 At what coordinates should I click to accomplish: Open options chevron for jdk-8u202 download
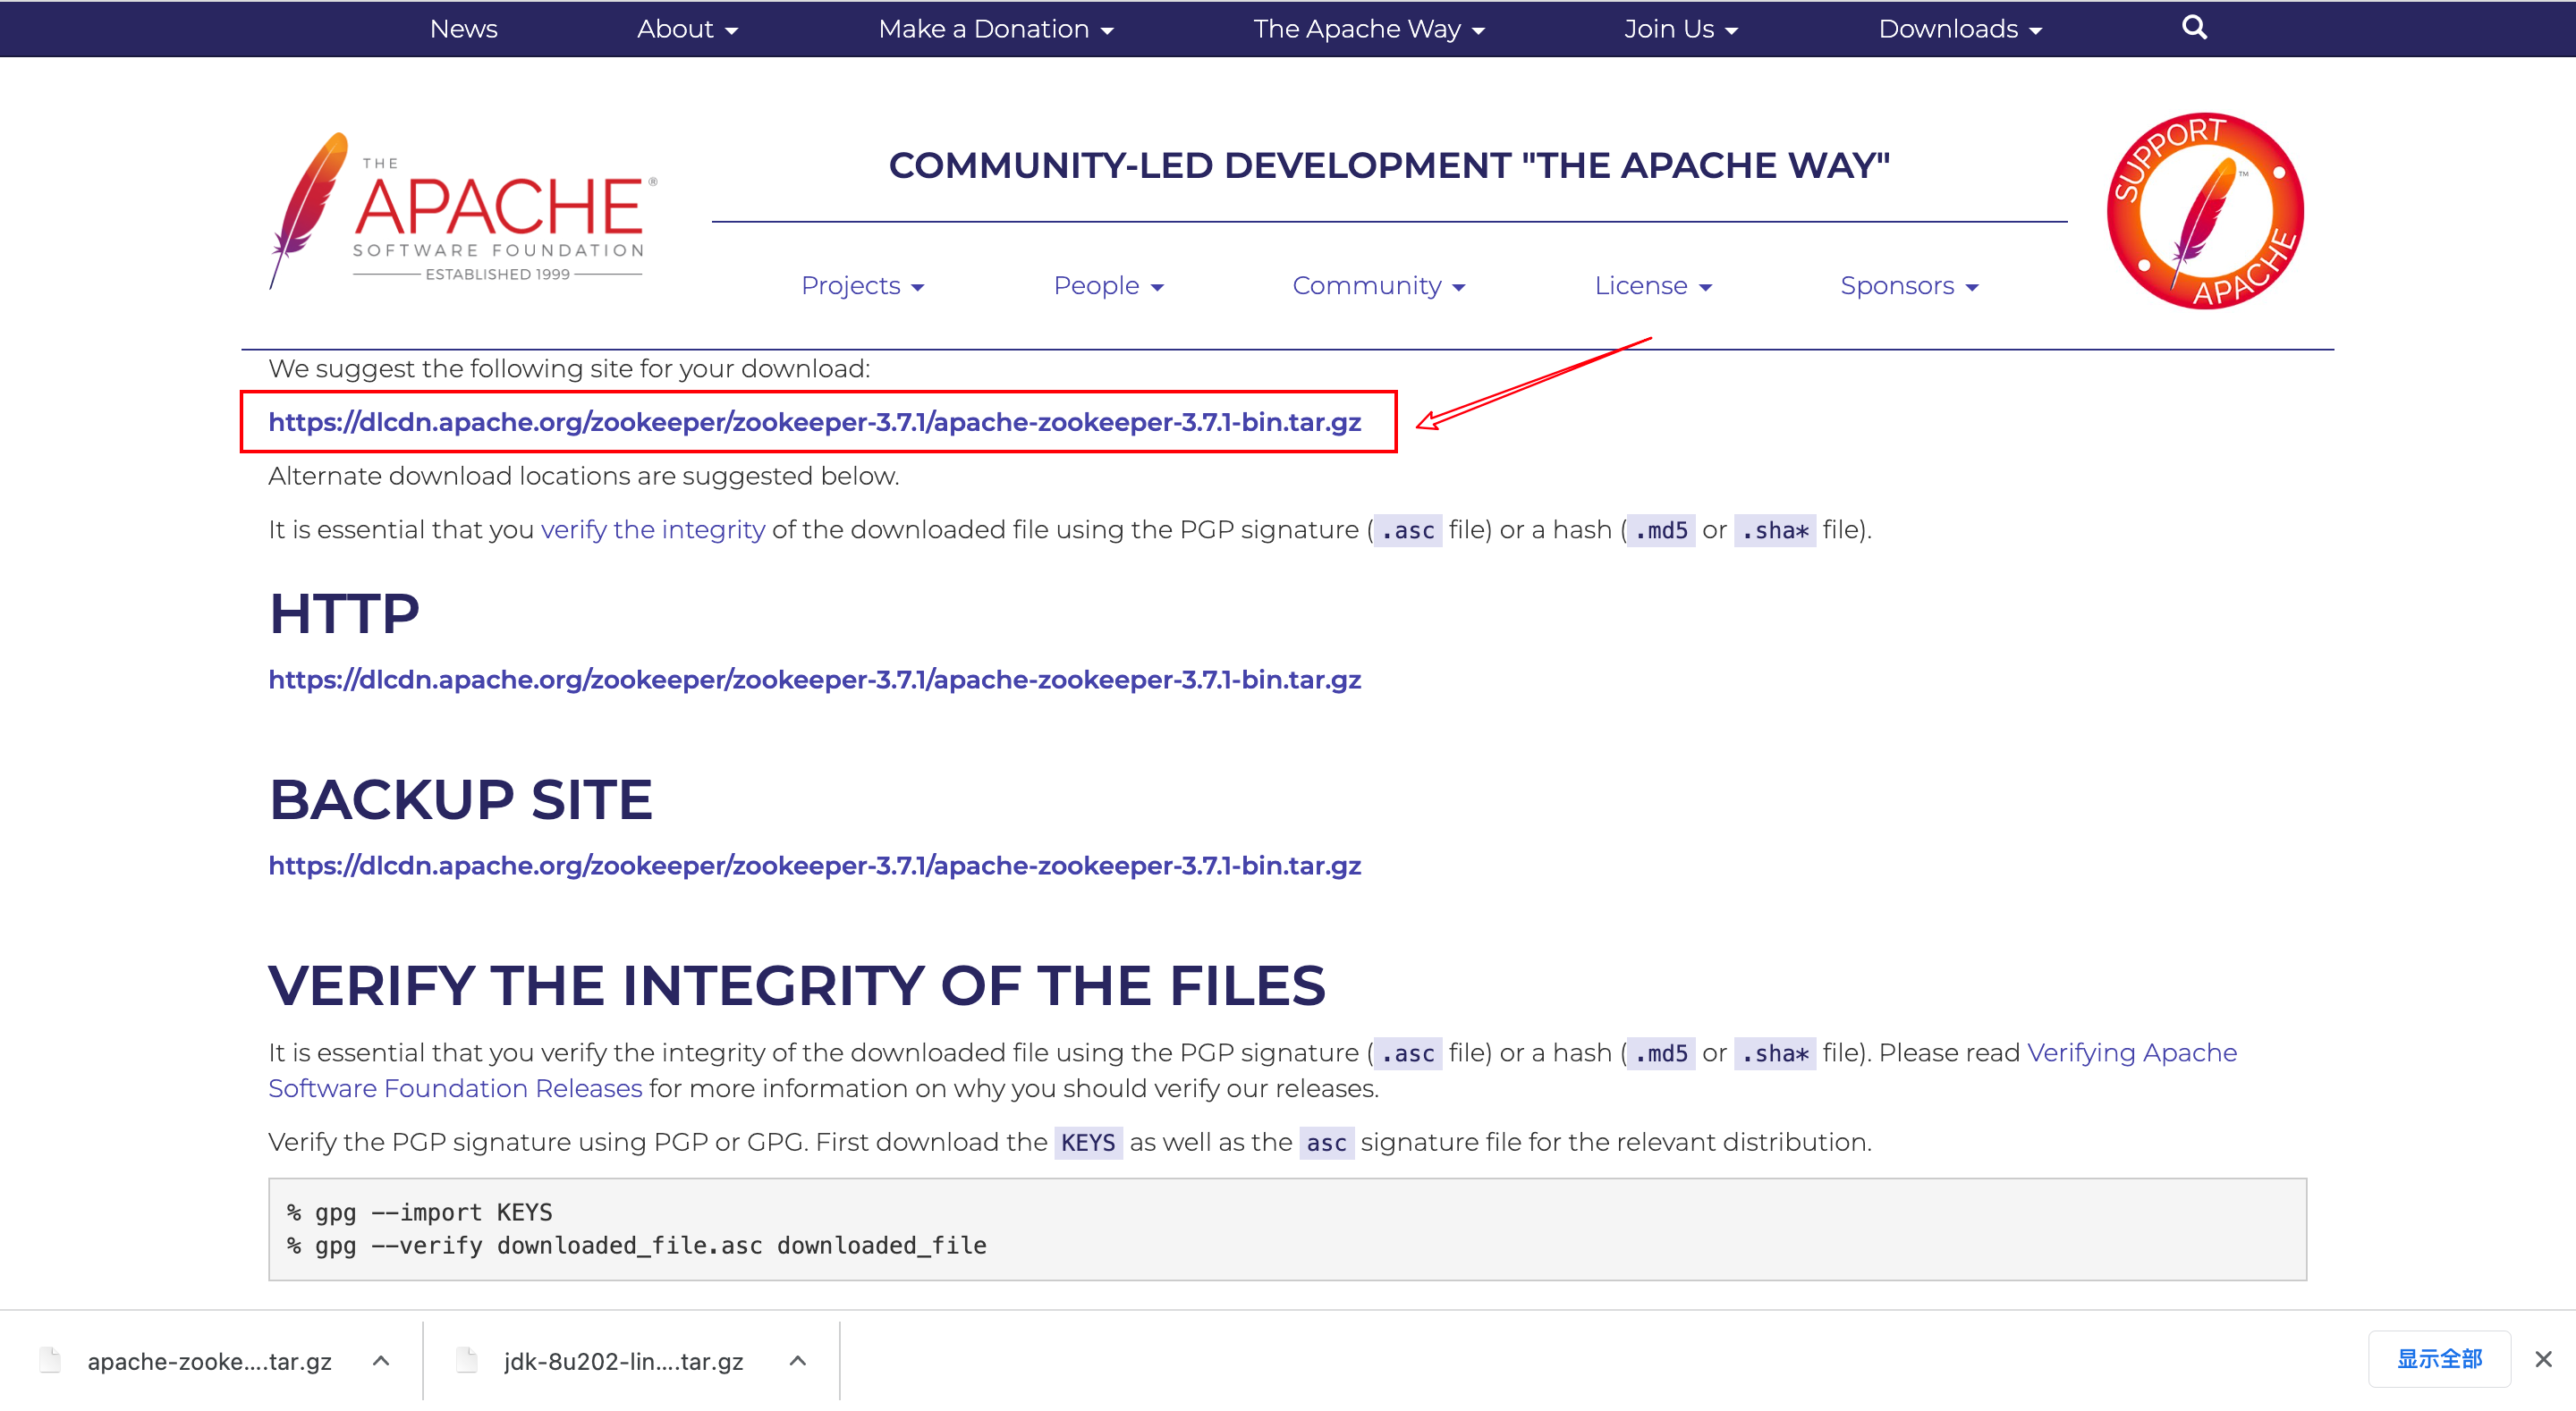pyautogui.click(x=797, y=1360)
